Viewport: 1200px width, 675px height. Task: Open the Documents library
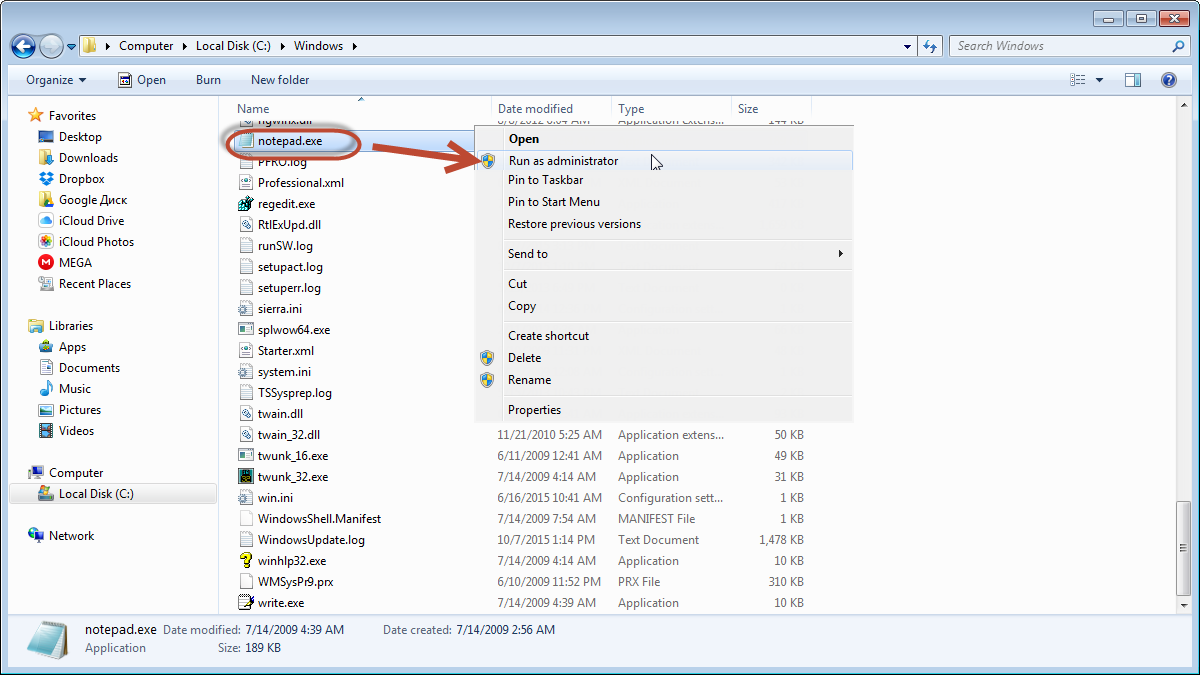(x=89, y=368)
